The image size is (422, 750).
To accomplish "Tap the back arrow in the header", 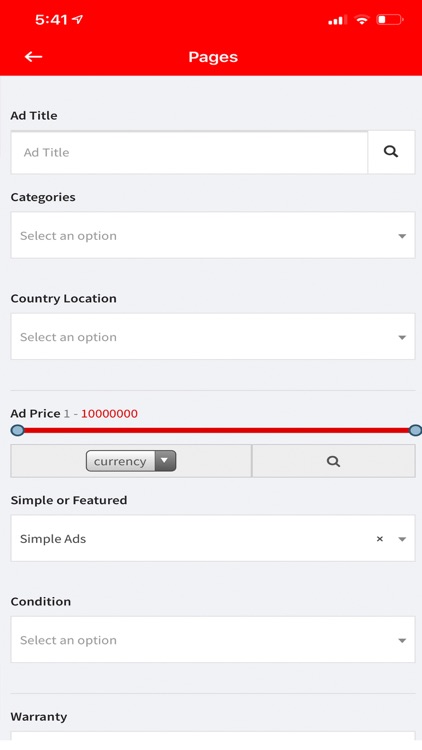I will (x=33, y=56).
